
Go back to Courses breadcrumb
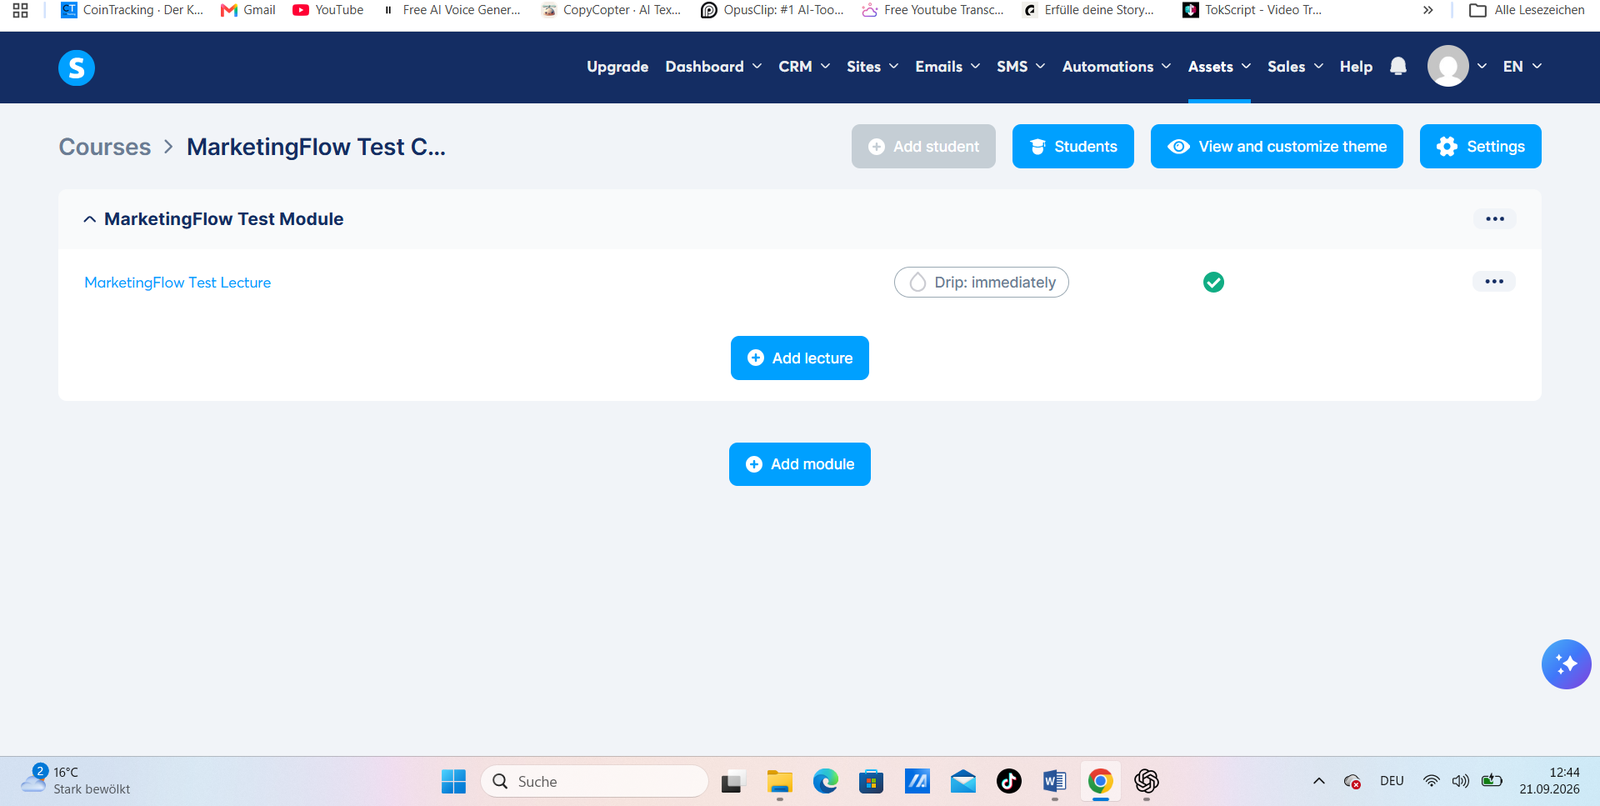point(105,147)
